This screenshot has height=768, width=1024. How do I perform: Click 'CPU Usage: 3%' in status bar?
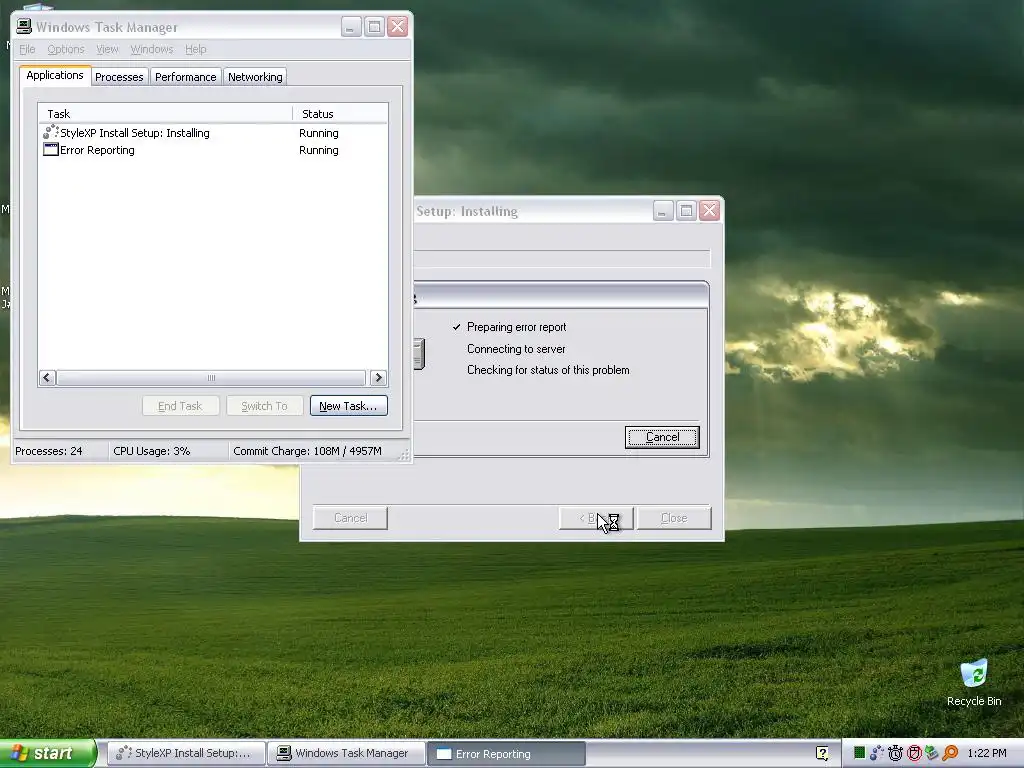coord(152,451)
